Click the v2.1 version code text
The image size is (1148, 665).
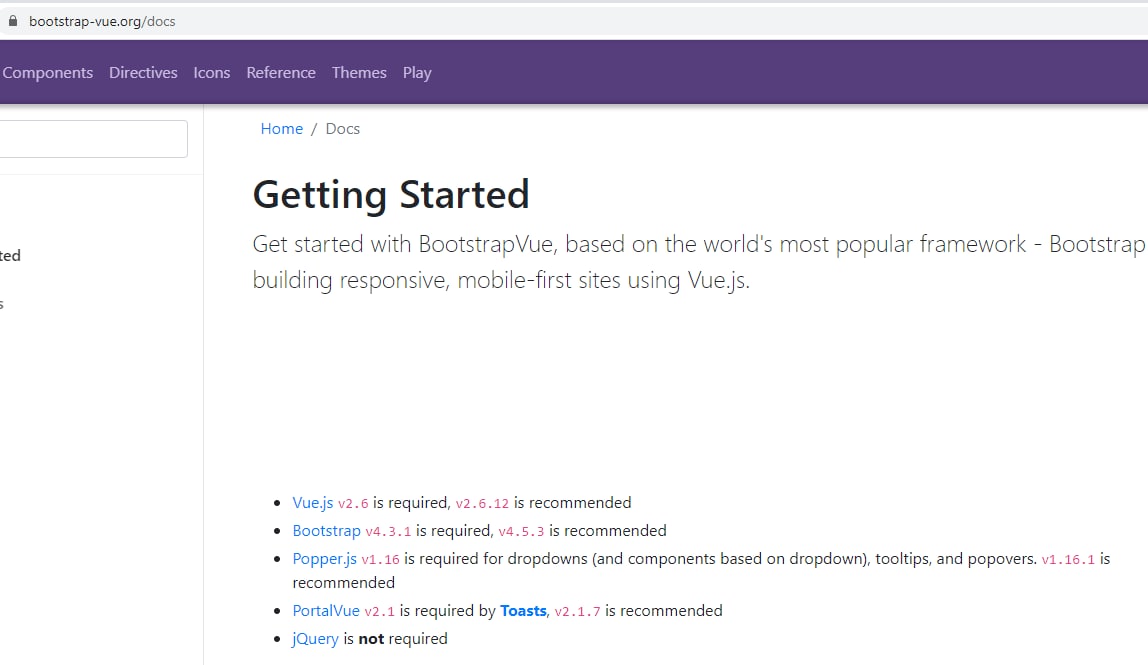pyautogui.click(x=379, y=612)
